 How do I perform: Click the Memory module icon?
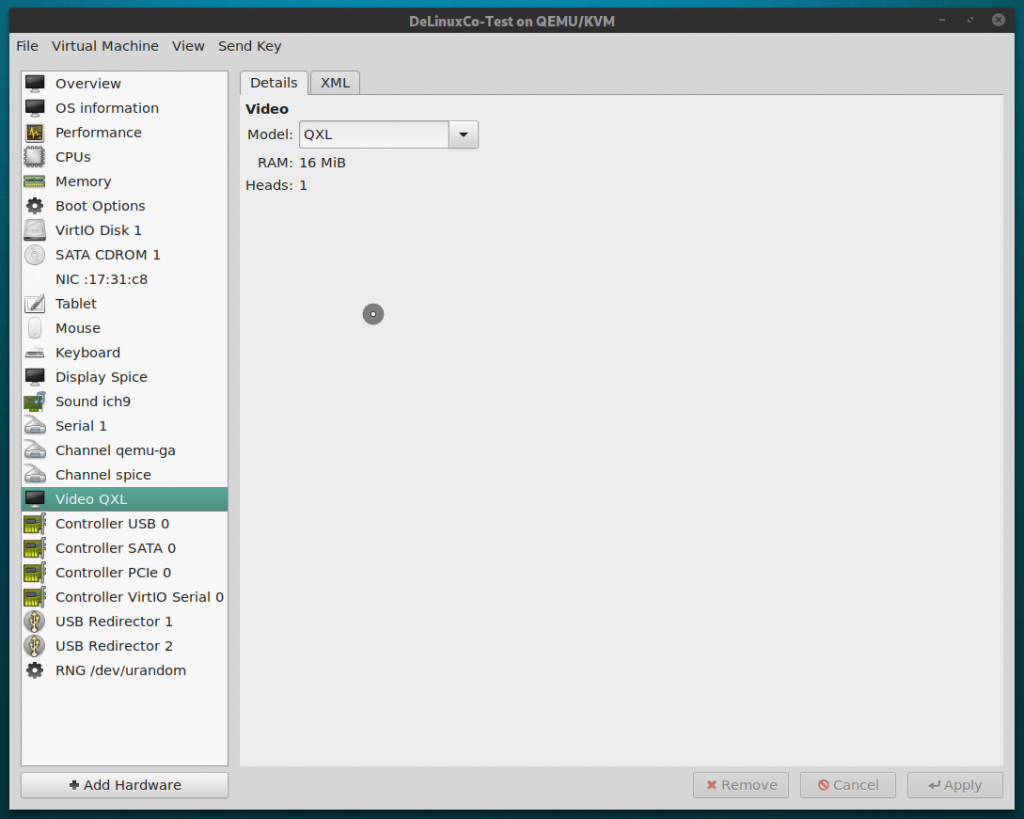coord(36,181)
